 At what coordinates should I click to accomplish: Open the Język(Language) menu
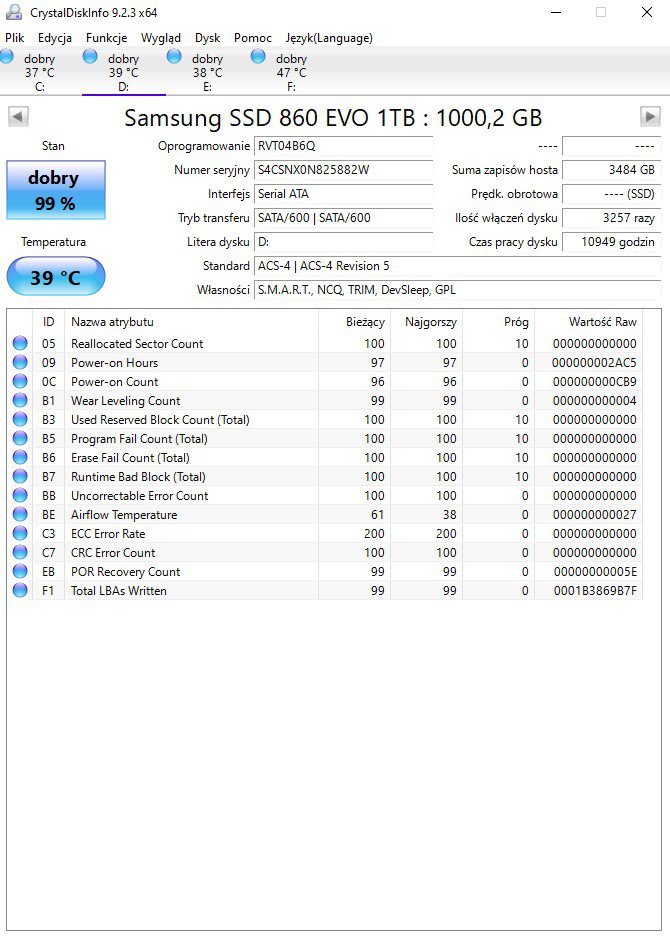click(x=328, y=38)
